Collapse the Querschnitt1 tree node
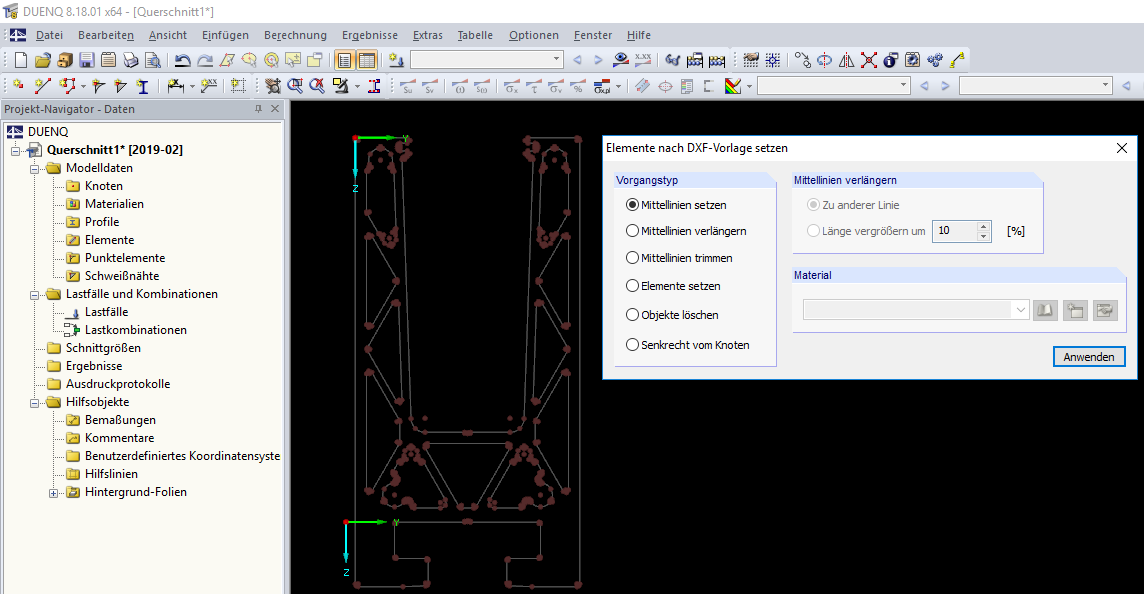The width and height of the screenshot is (1144, 594). (15, 150)
